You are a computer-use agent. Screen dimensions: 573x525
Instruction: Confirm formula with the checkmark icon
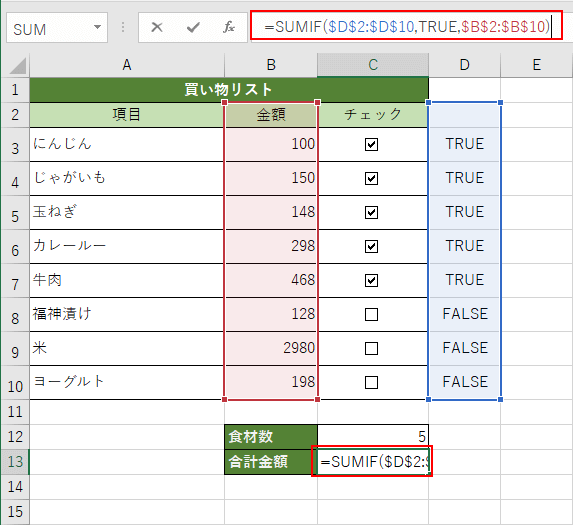pos(193,27)
